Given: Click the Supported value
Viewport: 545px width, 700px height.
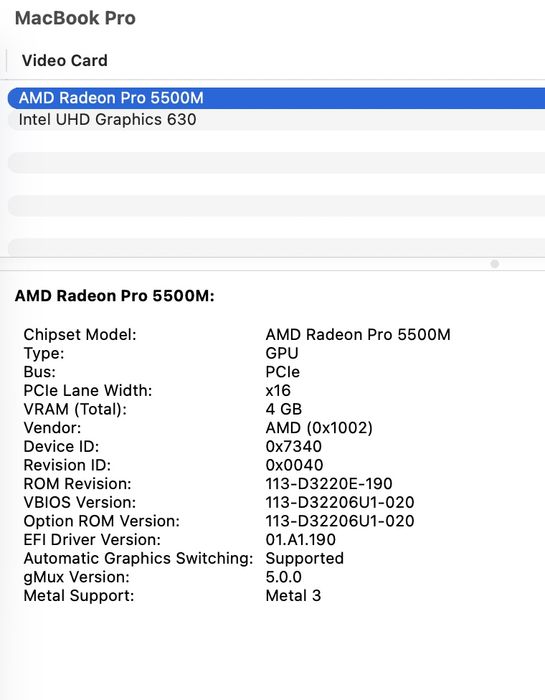Looking at the screenshot, I should (x=305, y=558).
